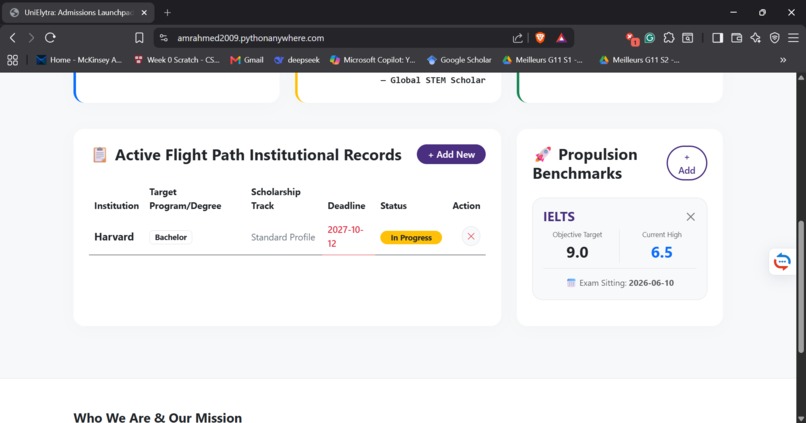Expand hidden bookmarks chevron
806x423 pixels.
coord(782,60)
